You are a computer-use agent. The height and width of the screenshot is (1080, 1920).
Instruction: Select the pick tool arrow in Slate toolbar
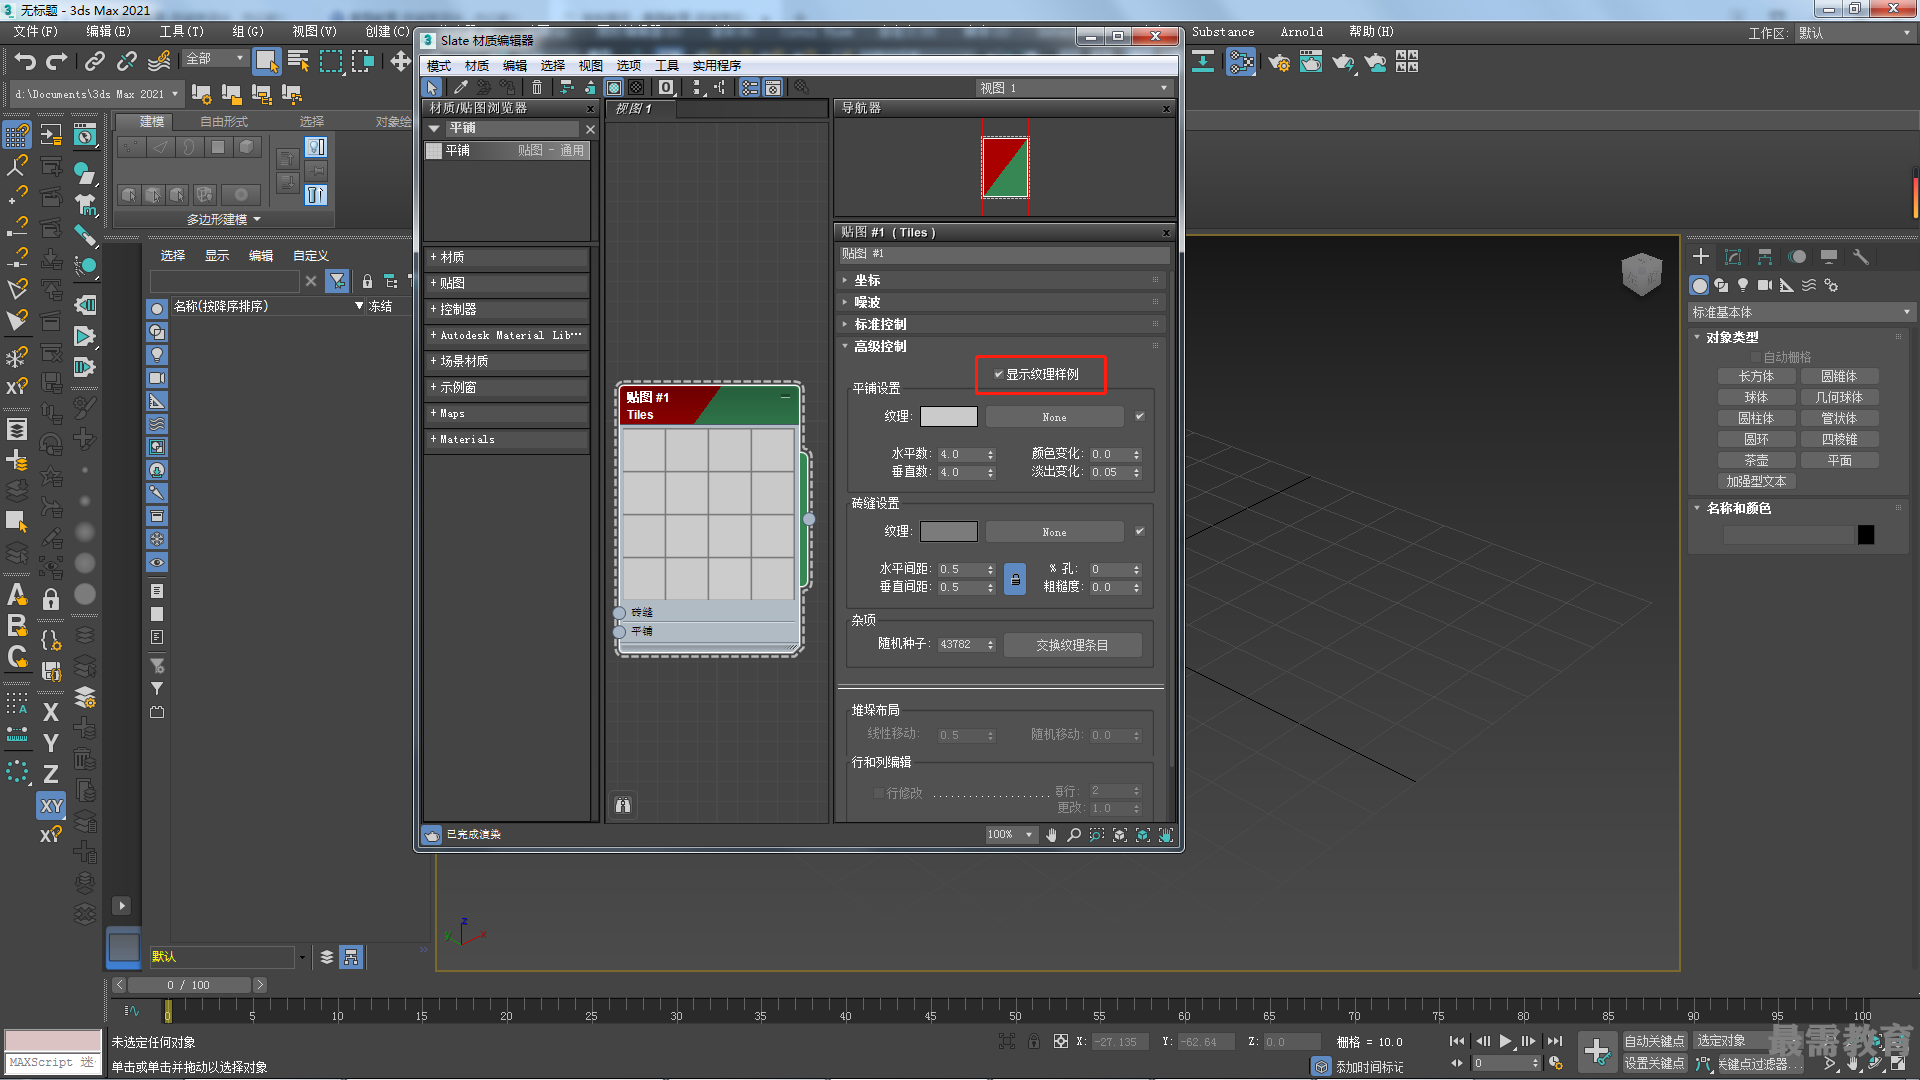click(432, 88)
